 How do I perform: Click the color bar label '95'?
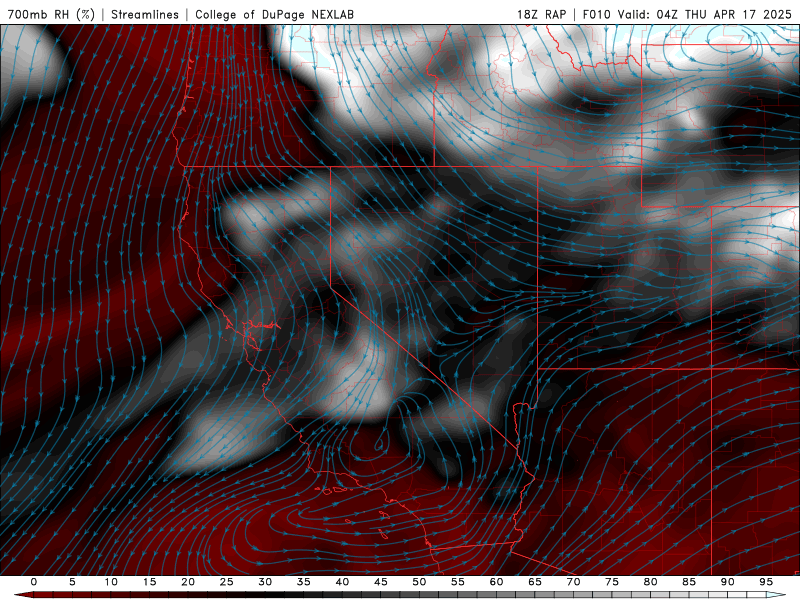[766, 582]
